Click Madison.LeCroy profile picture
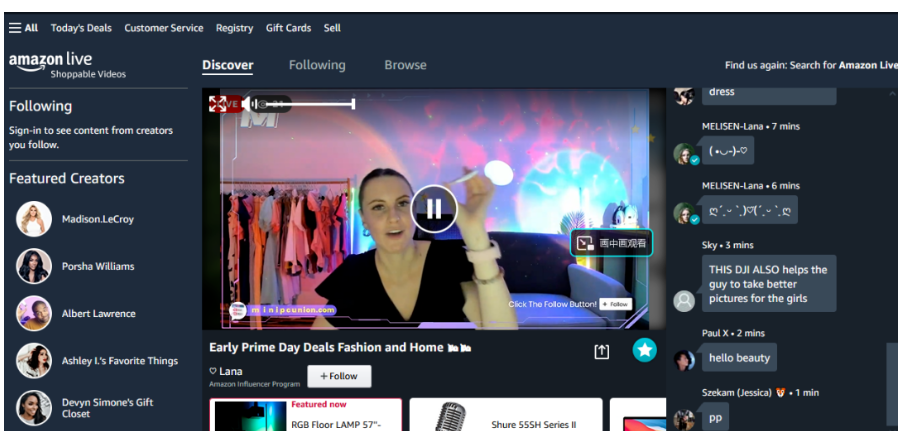Screen dimensions: 909x431 [x=34, y=219]
